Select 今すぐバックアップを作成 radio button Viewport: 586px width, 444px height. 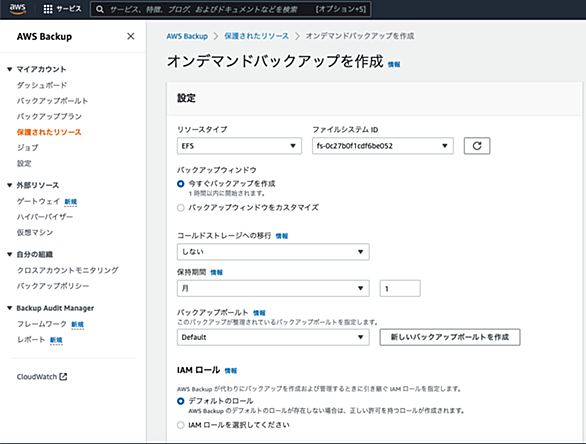[x=181, y=184]
